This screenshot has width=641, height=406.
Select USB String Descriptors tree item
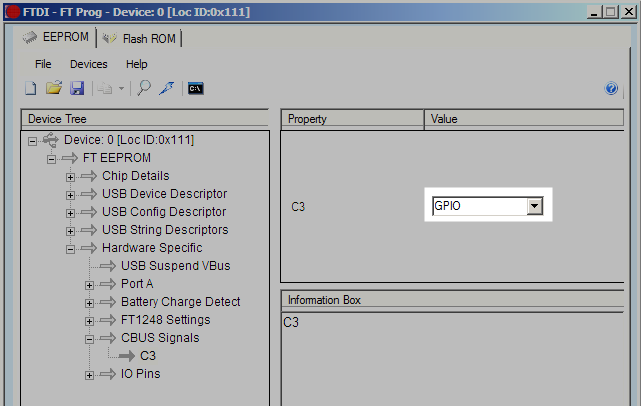click(165, 230)
